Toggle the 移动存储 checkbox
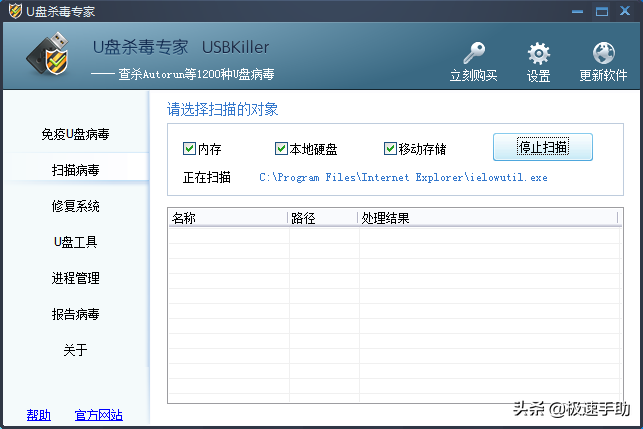 (x=390, y=148)
